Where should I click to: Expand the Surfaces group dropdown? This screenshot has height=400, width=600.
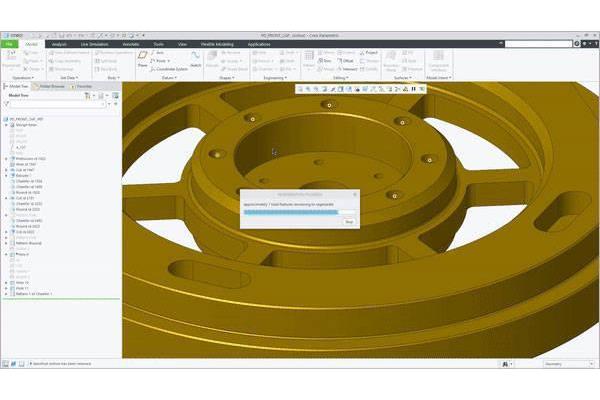pos(403,78)
